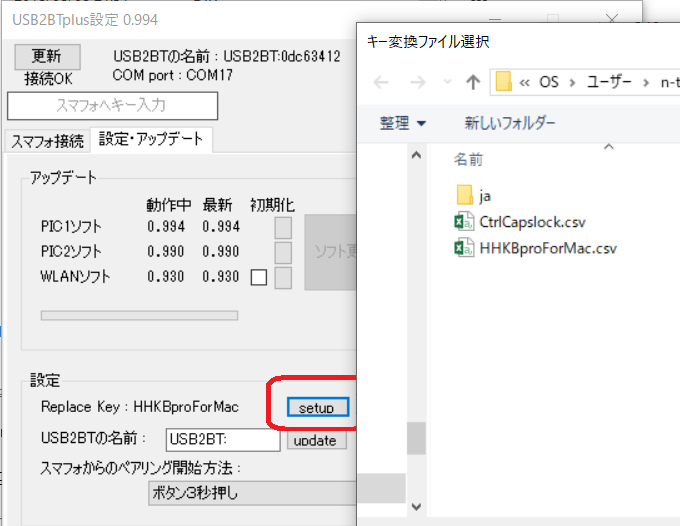Toggle the WLANソフト 初期化 checkbox
This screenshot has height=526, width=680.
[259, 278]
